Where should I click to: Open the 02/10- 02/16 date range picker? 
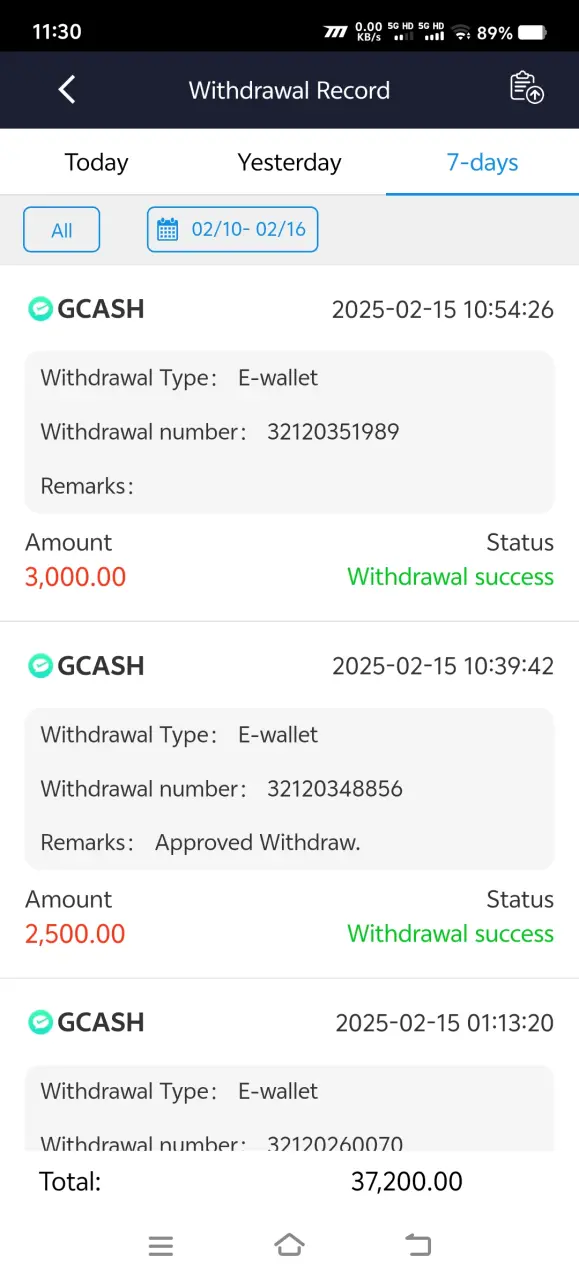232,230
